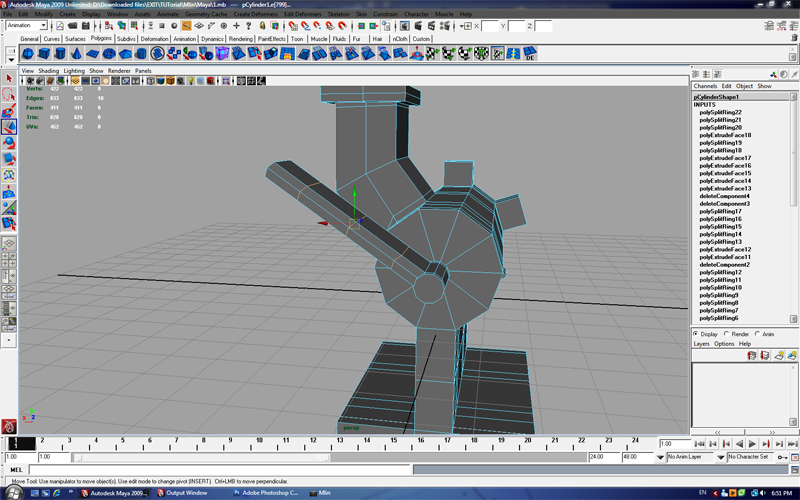This screenshot has width=800, height=500.
Task: Open the Animation menu set dropdown
Action: 27,25
